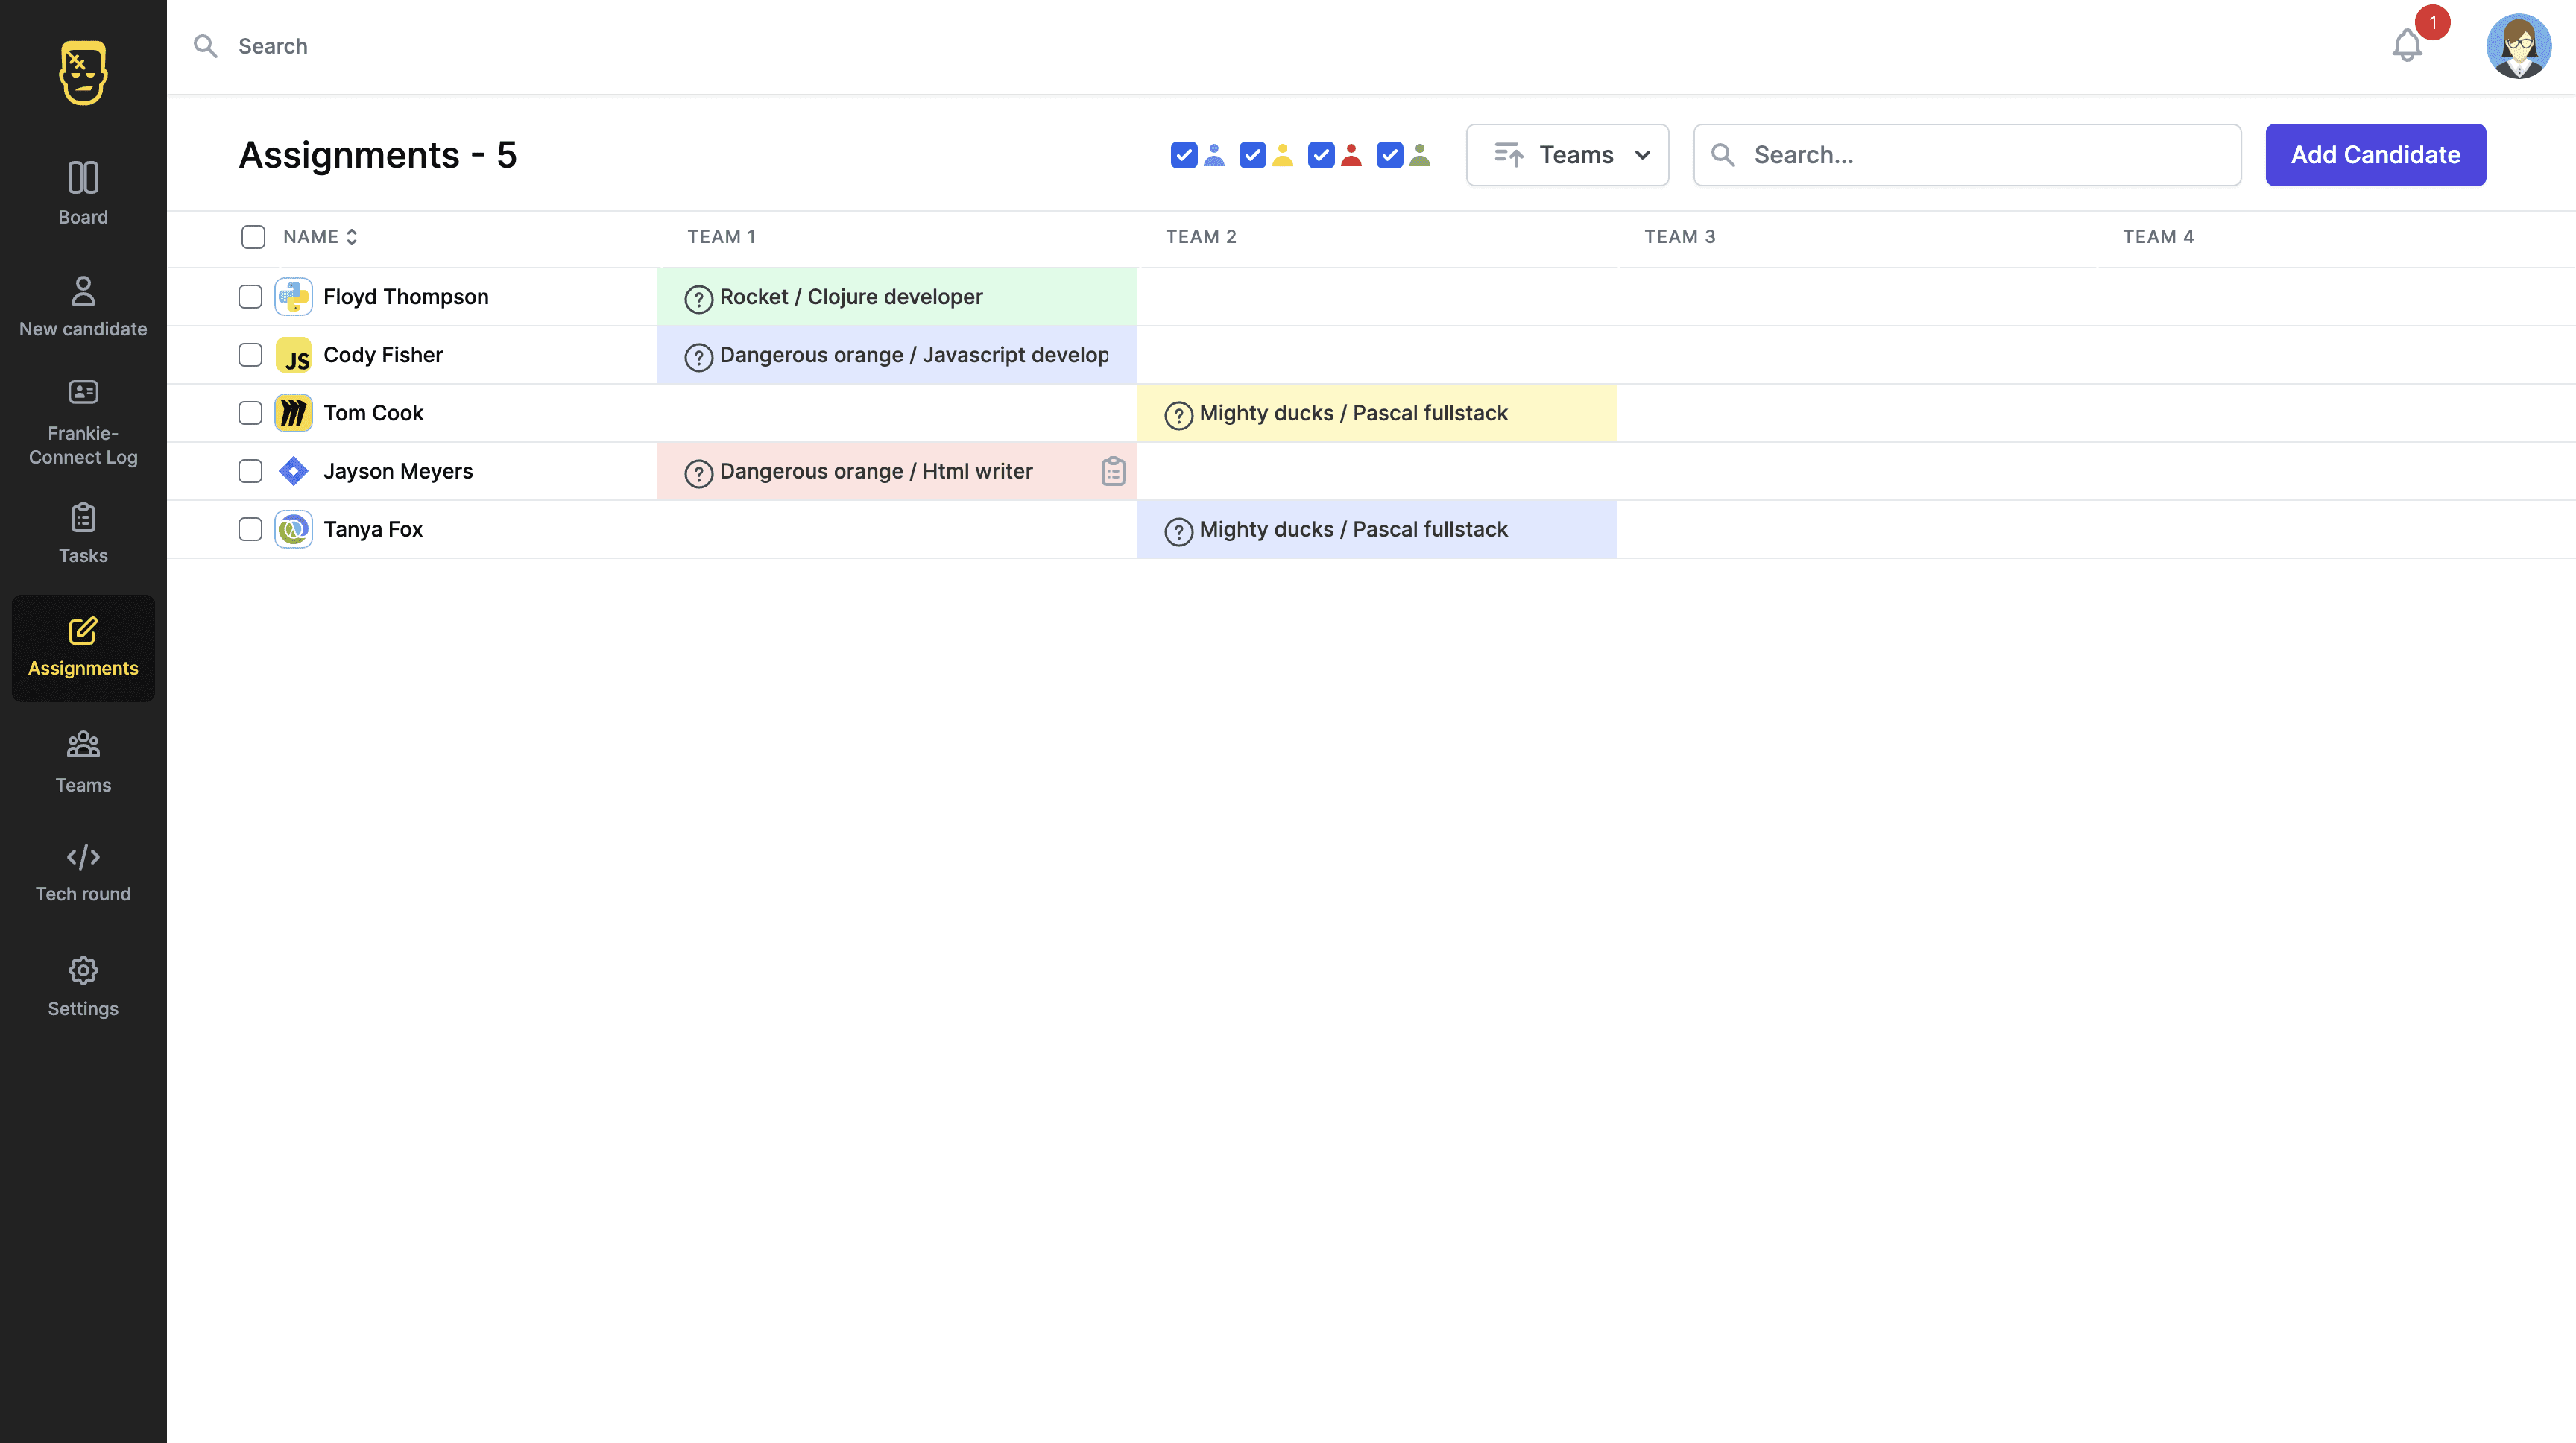
Task: Click Tom Cook's Miro icon
Action: [293, 413]
